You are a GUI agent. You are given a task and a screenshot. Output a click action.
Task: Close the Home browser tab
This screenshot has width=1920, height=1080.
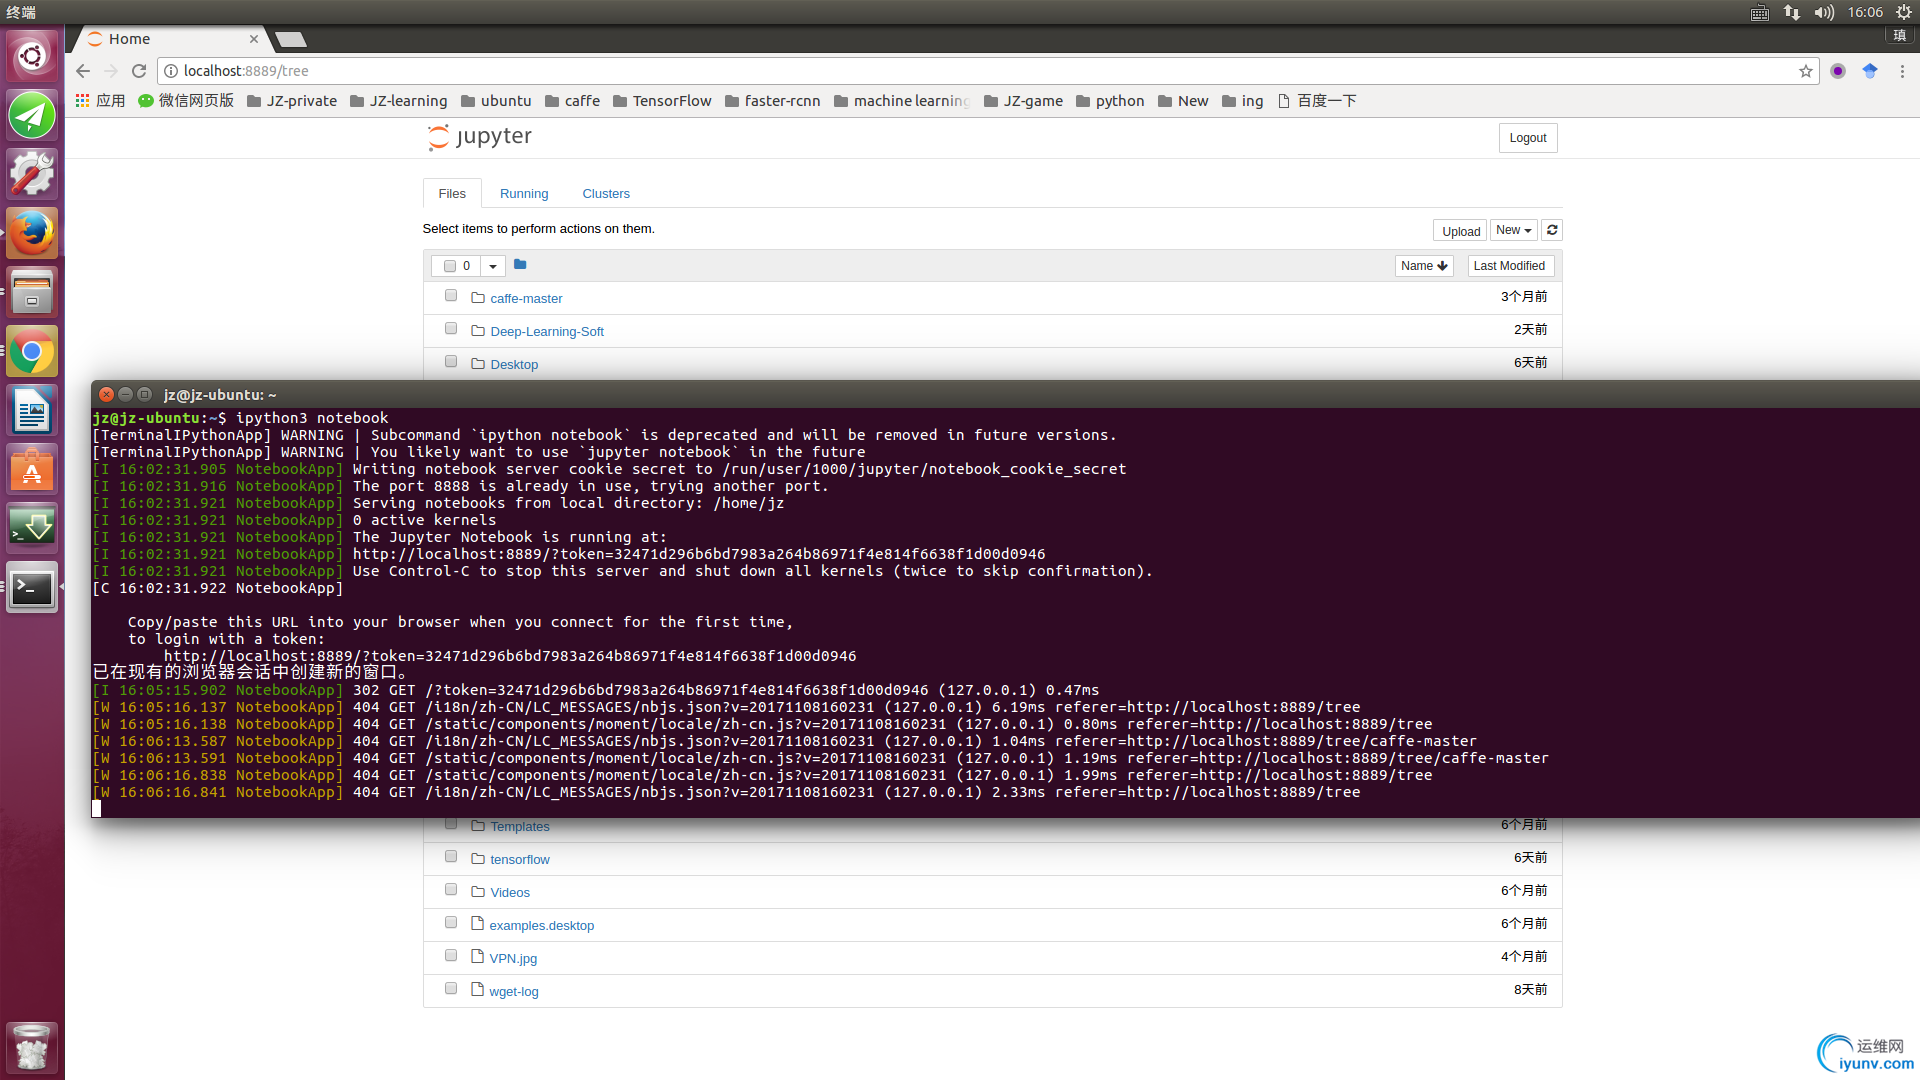[x=254, y=39]
